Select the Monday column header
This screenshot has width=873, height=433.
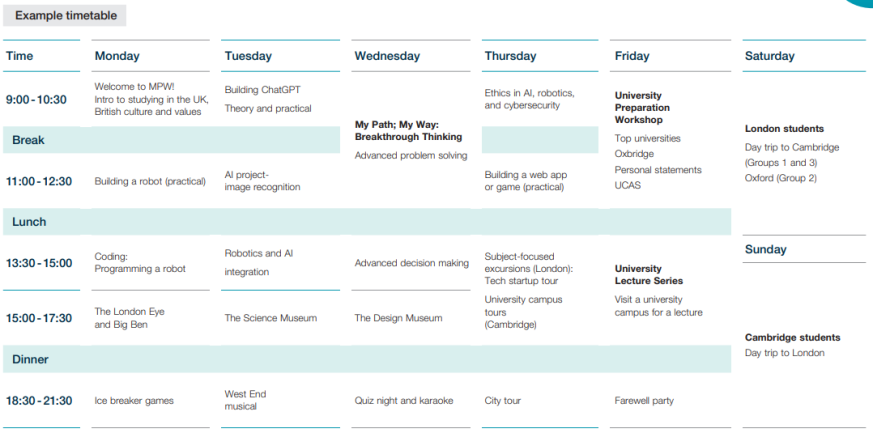(117, 56)
